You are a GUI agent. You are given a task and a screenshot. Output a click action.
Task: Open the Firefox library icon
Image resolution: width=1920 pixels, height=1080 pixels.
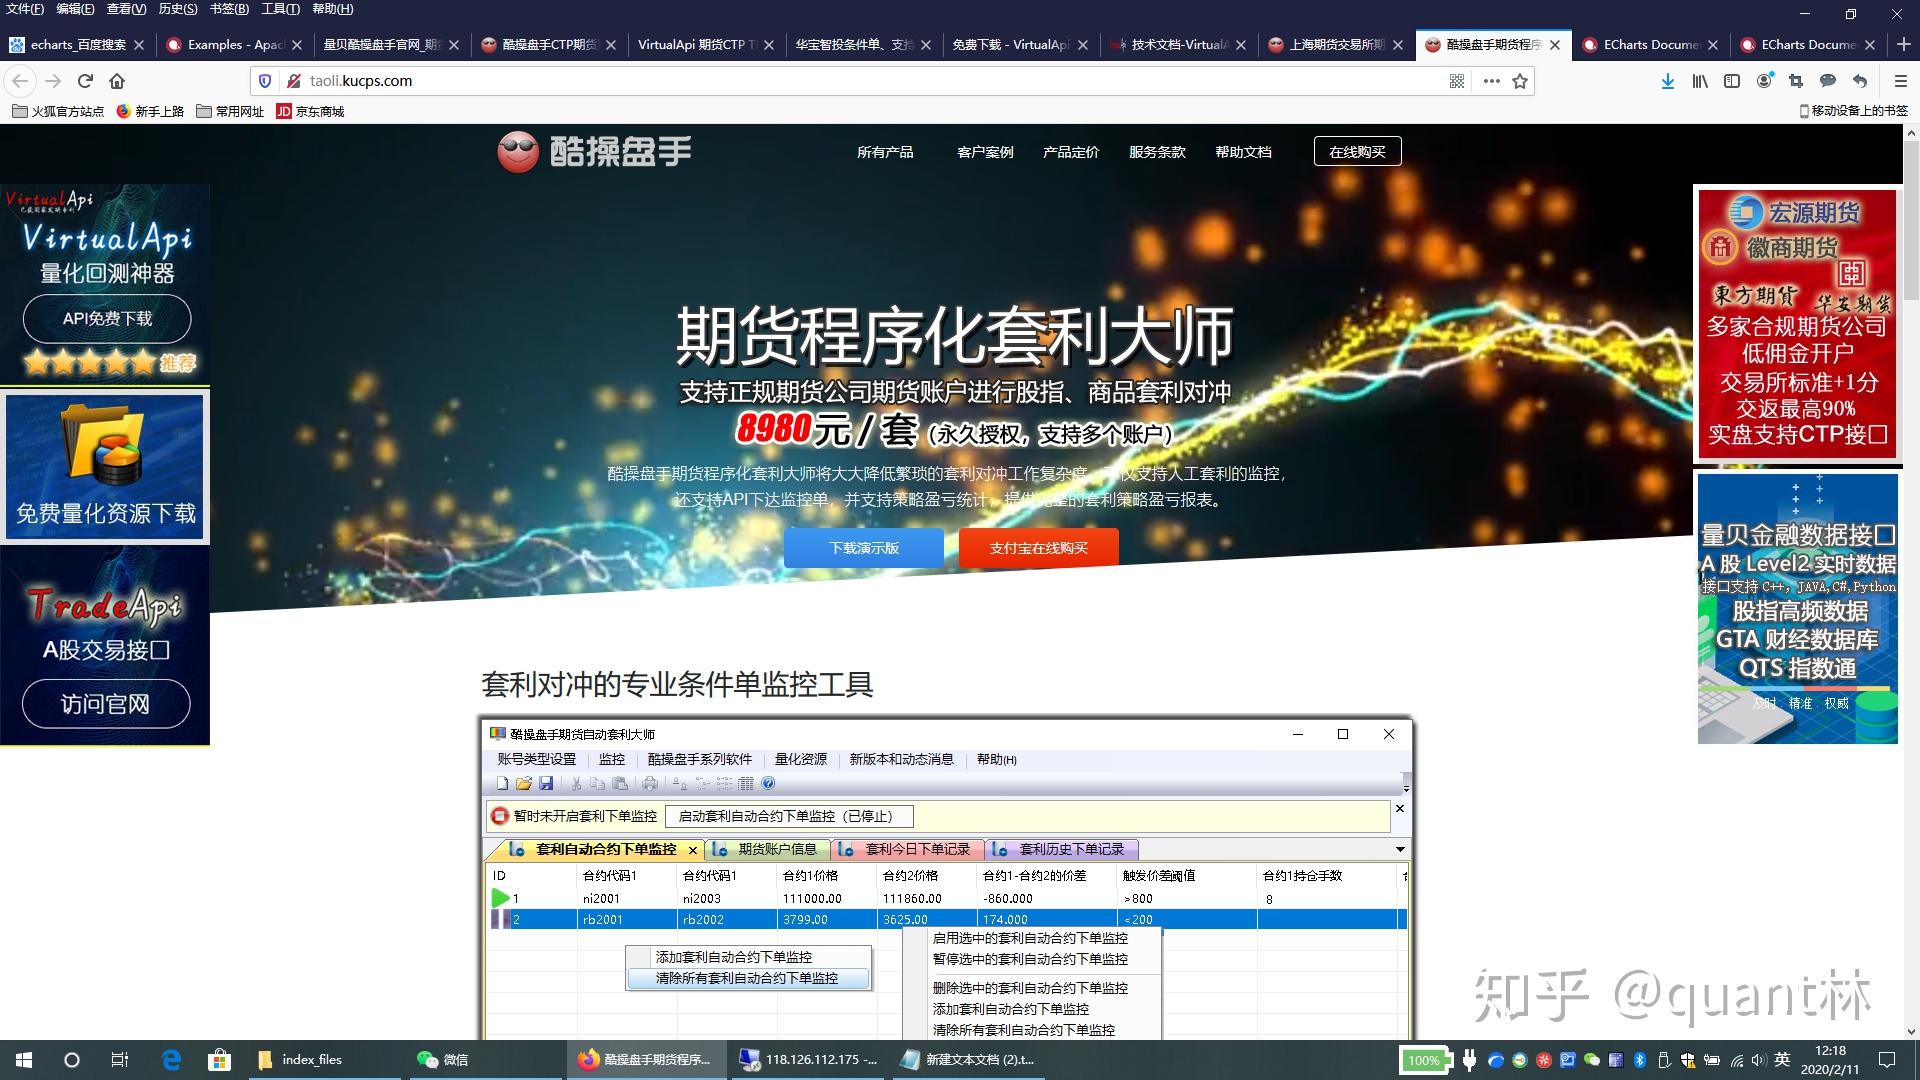[1700, 81]
